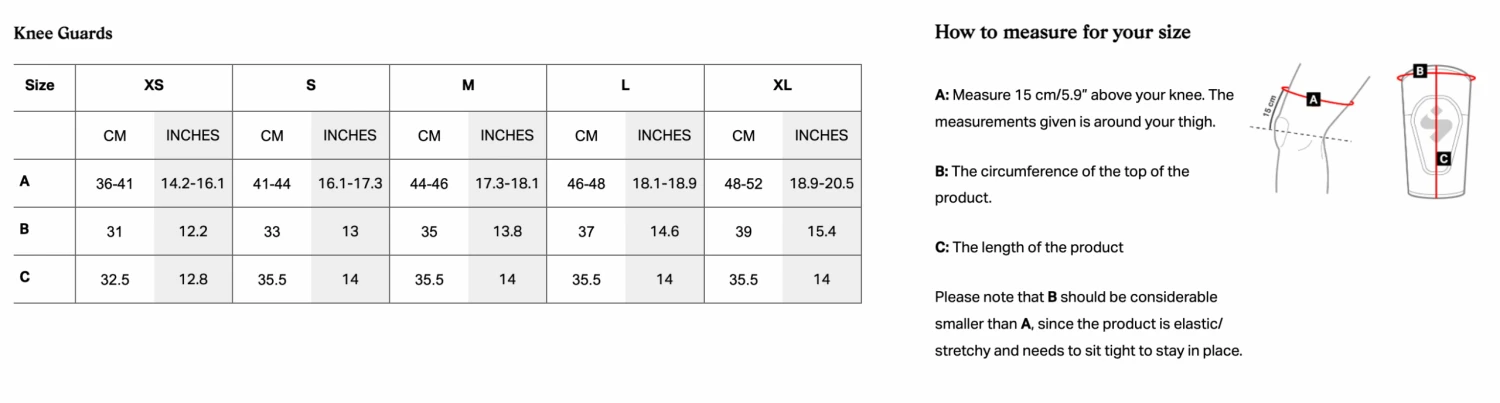This screenshot has width=1500, height=403.
Task: Click the B marker atop the product diagram
Action: pos(1419,71)
